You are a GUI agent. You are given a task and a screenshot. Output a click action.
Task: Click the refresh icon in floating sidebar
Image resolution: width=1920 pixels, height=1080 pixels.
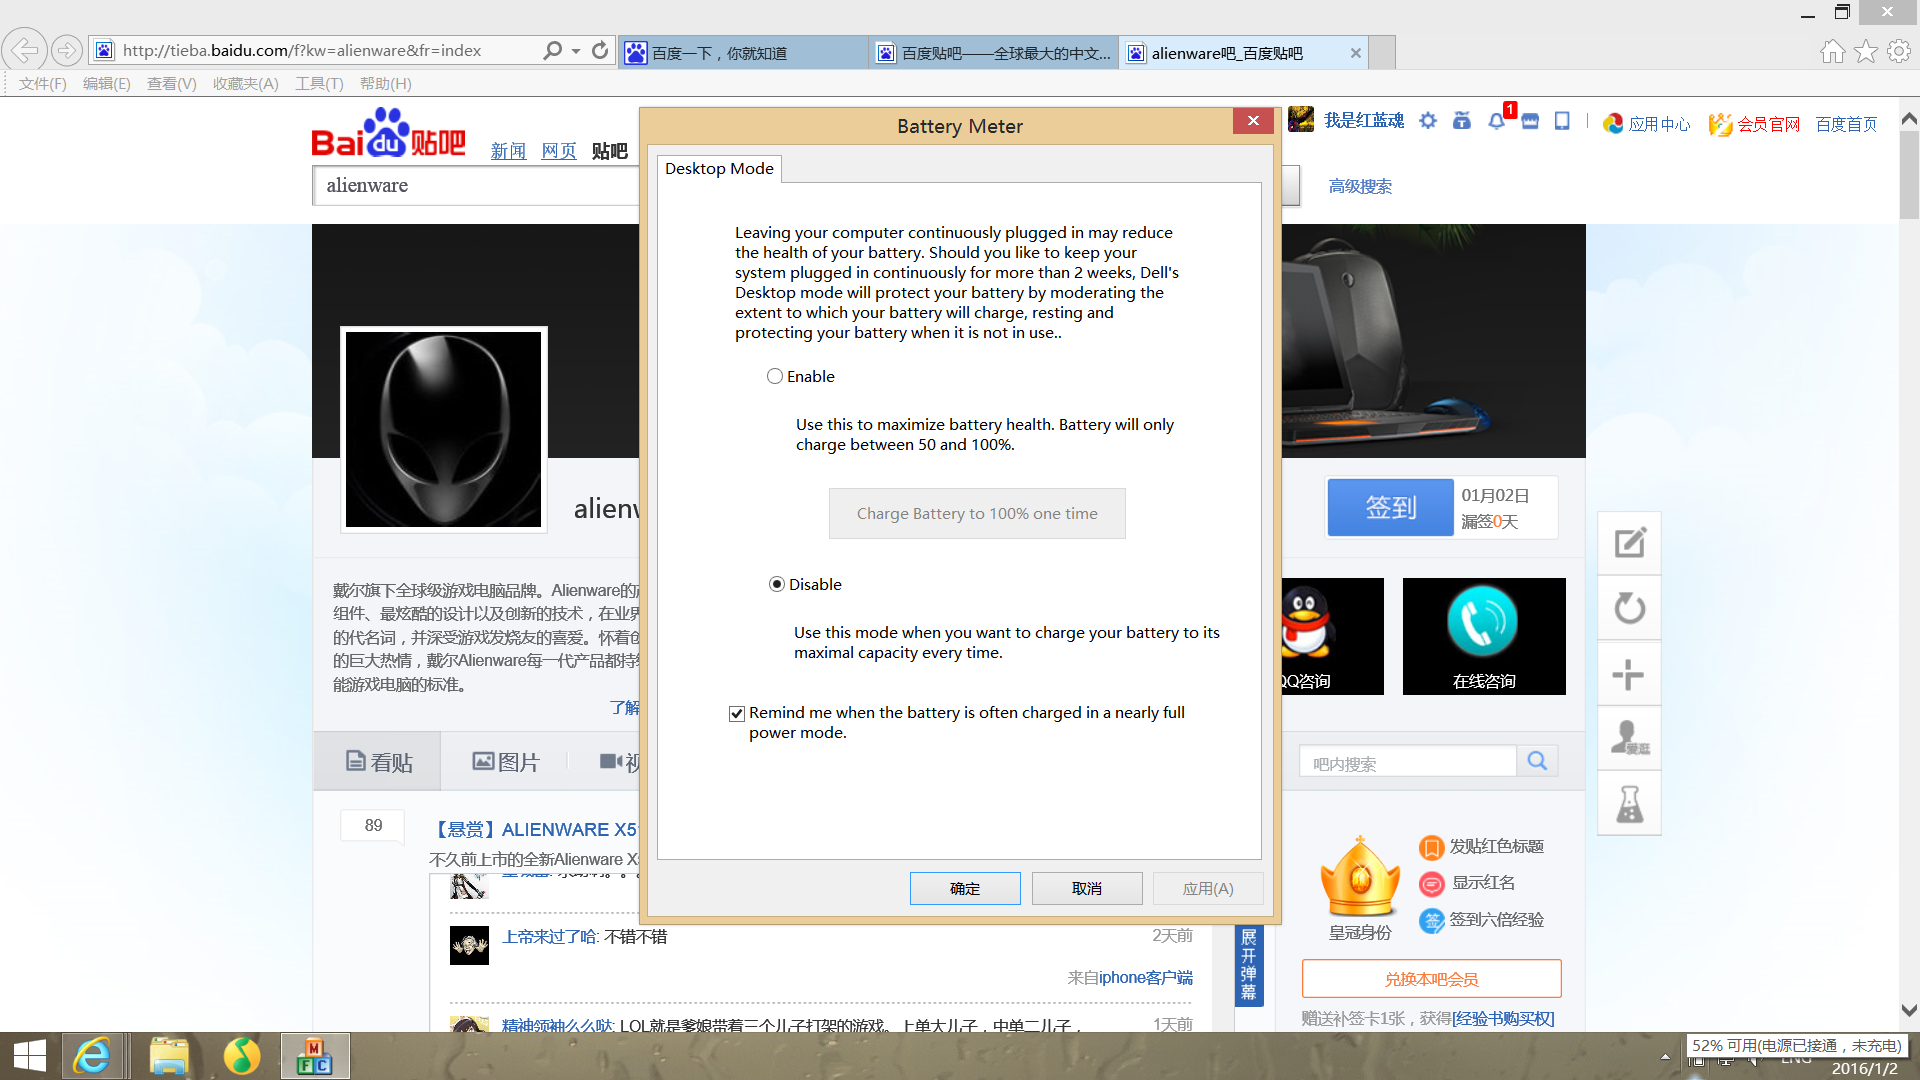1629,608
